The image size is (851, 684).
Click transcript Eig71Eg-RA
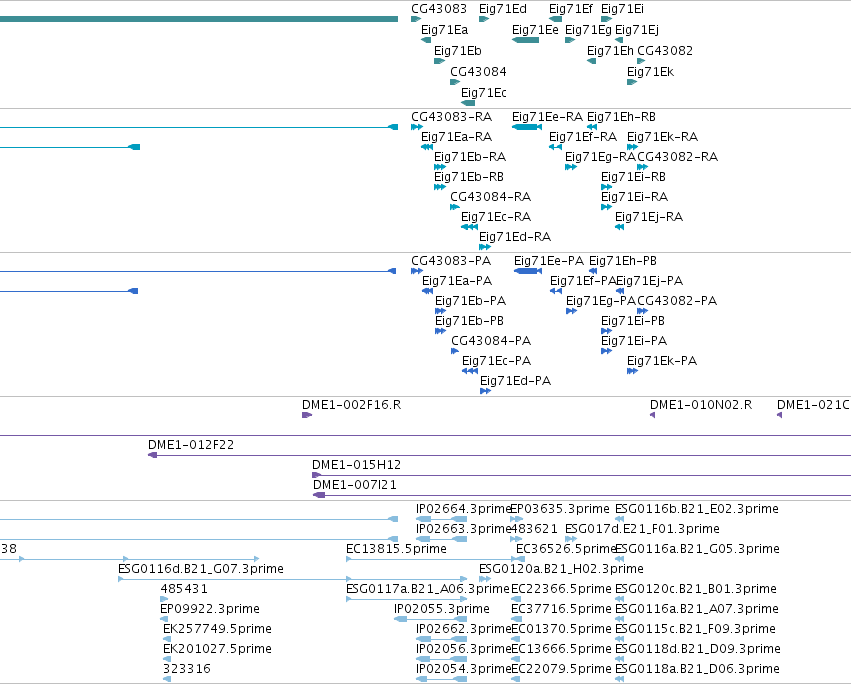600,157
